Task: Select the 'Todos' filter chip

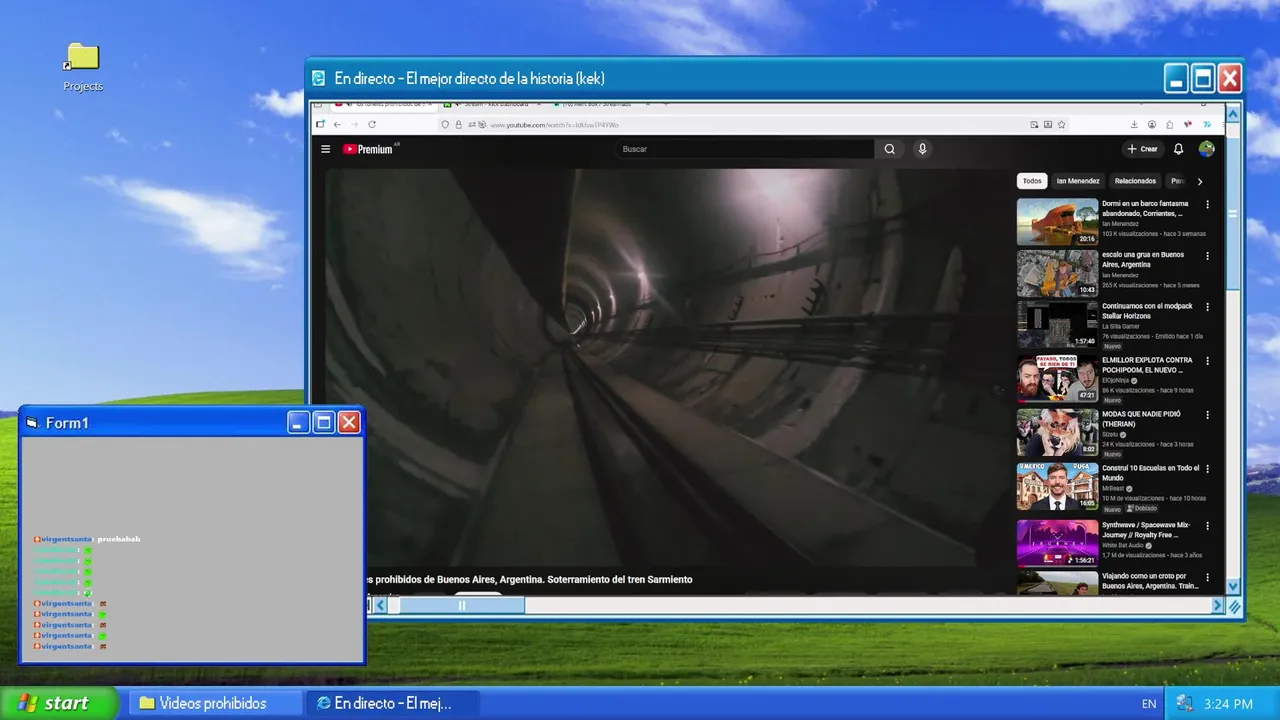Action: [1032, 181]
